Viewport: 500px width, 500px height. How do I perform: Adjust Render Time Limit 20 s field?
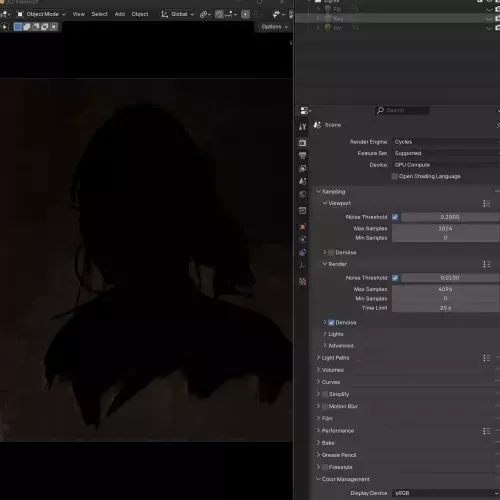click(446, 308)
